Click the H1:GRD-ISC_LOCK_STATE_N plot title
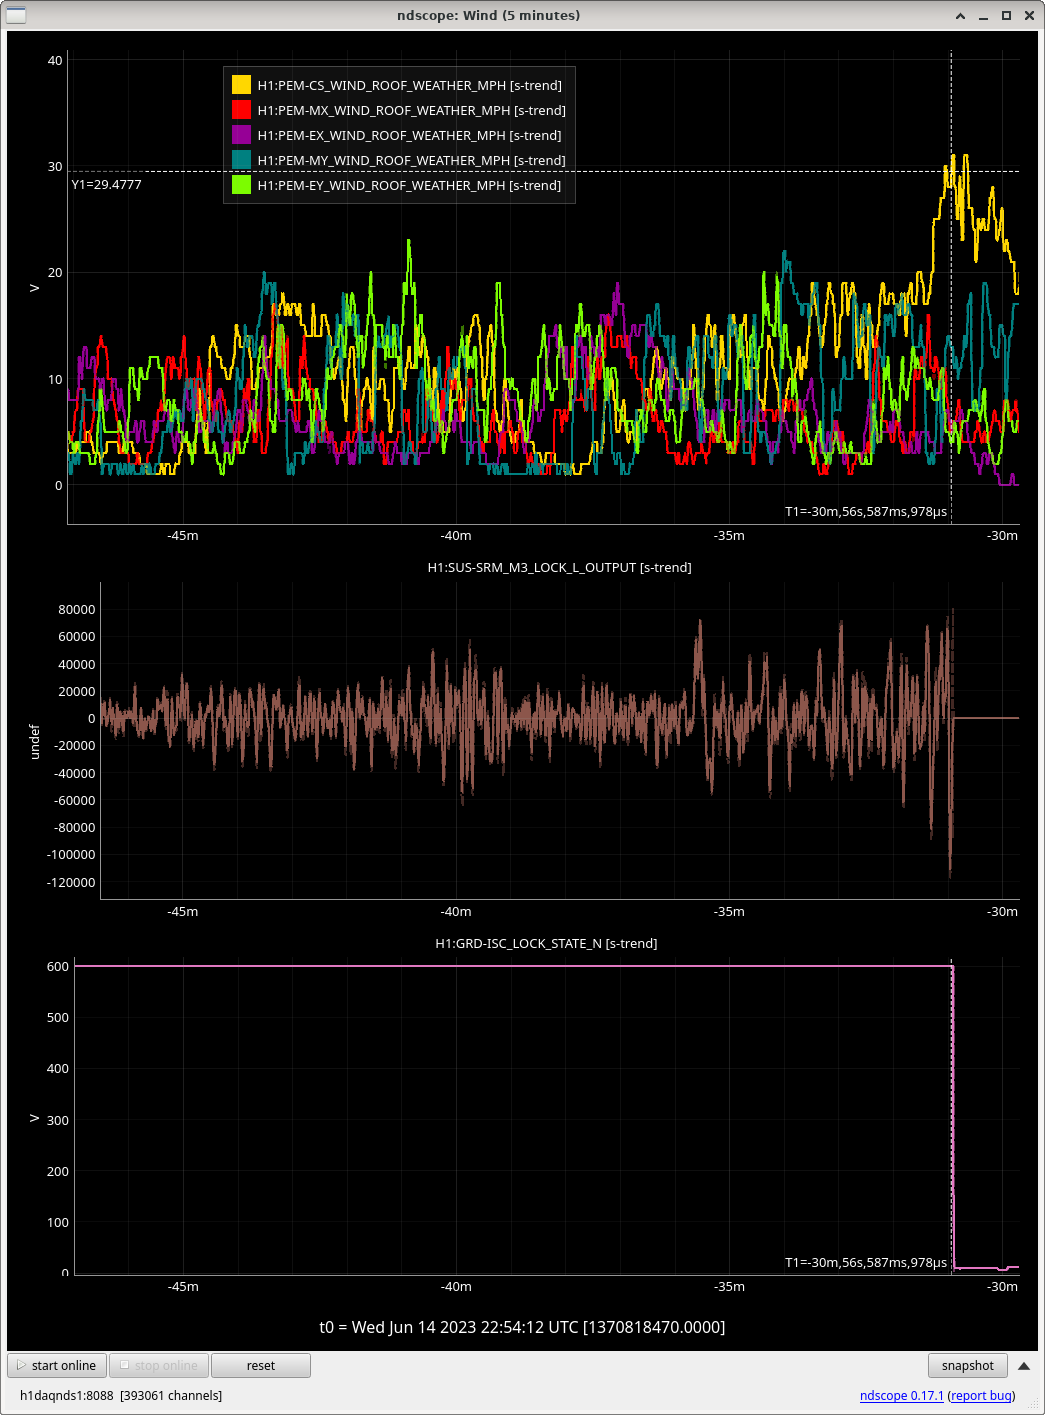 click(x=546, y=943)
